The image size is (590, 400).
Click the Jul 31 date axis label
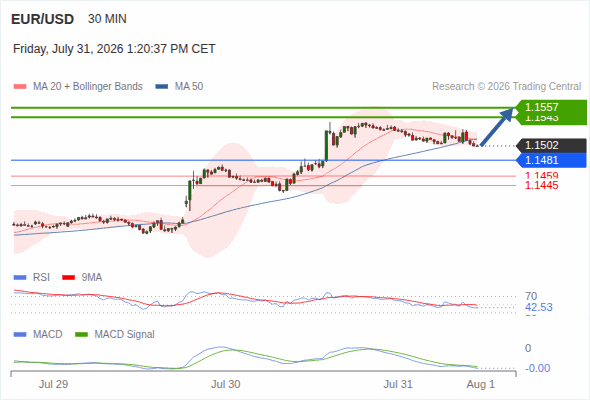(398, 385)
